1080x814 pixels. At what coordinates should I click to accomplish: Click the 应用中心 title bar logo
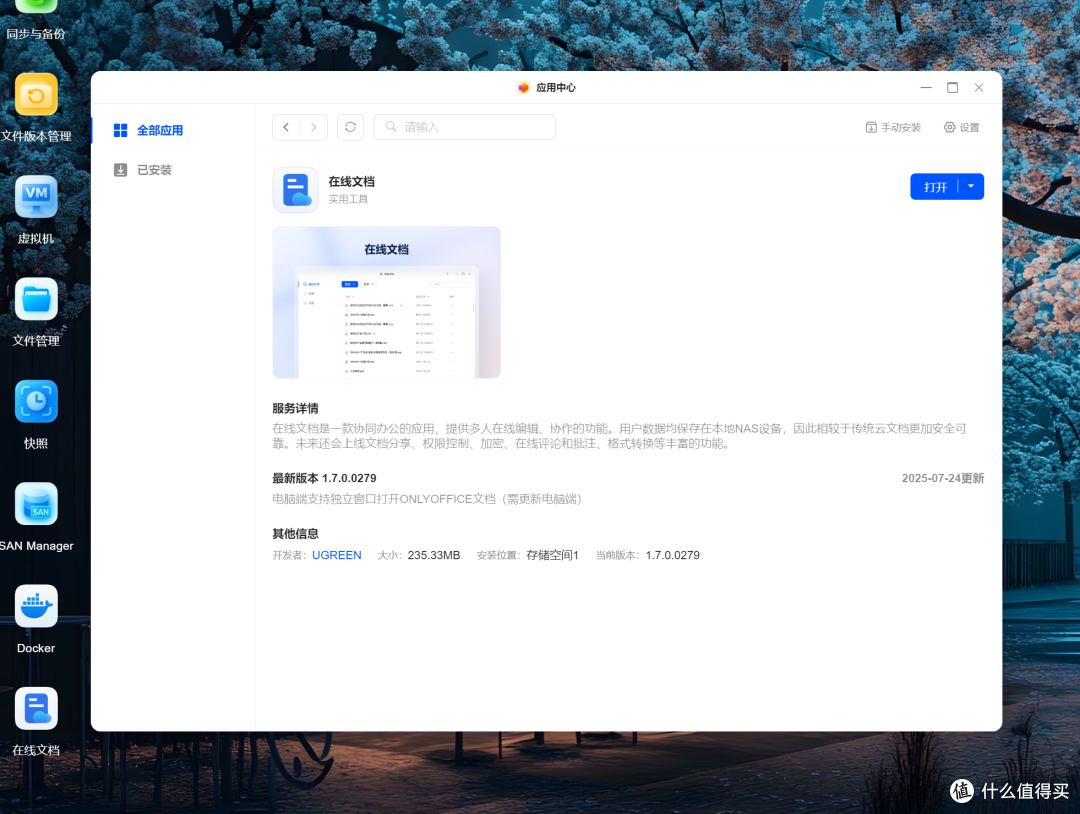pos(523,87)
